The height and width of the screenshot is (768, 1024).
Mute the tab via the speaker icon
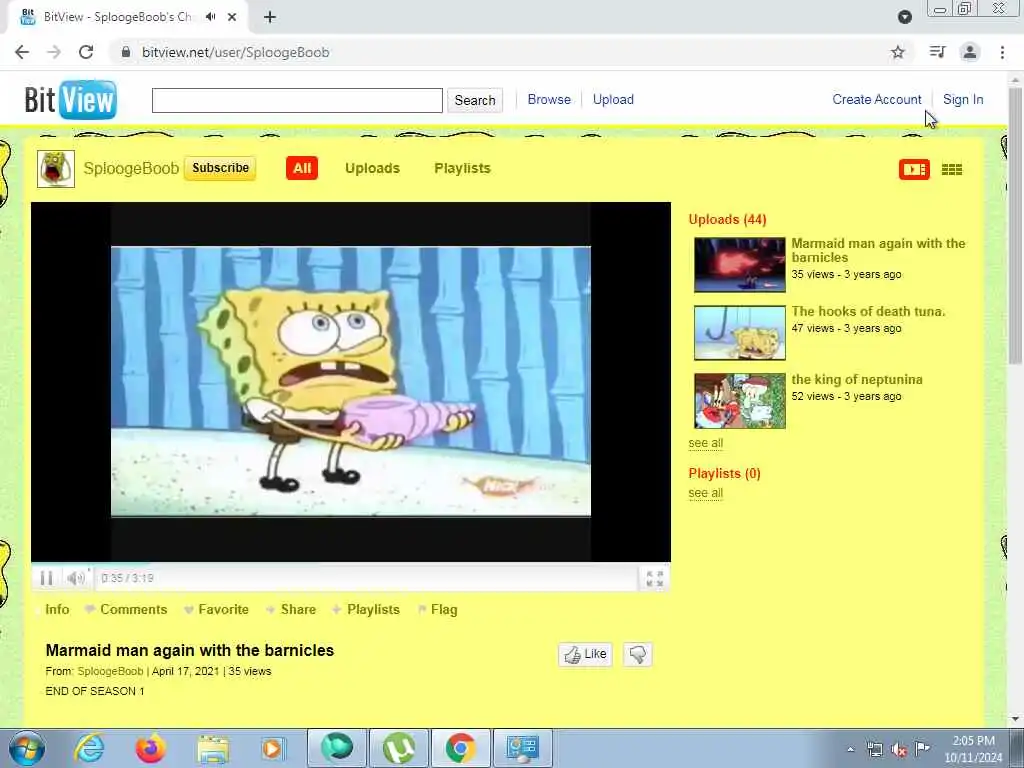click(210, 17)
